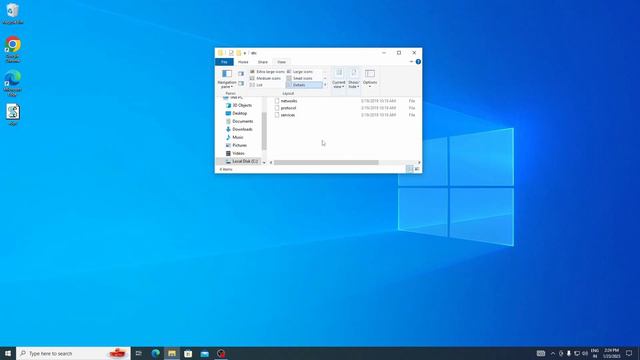
Task: Open folder Options button
Action: [x=370, y=78]
